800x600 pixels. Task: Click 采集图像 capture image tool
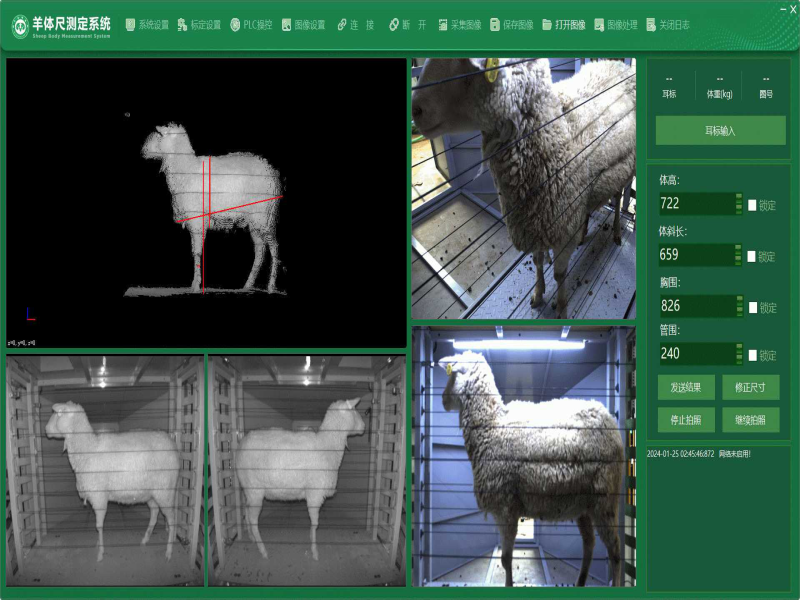tap(459, 24)
